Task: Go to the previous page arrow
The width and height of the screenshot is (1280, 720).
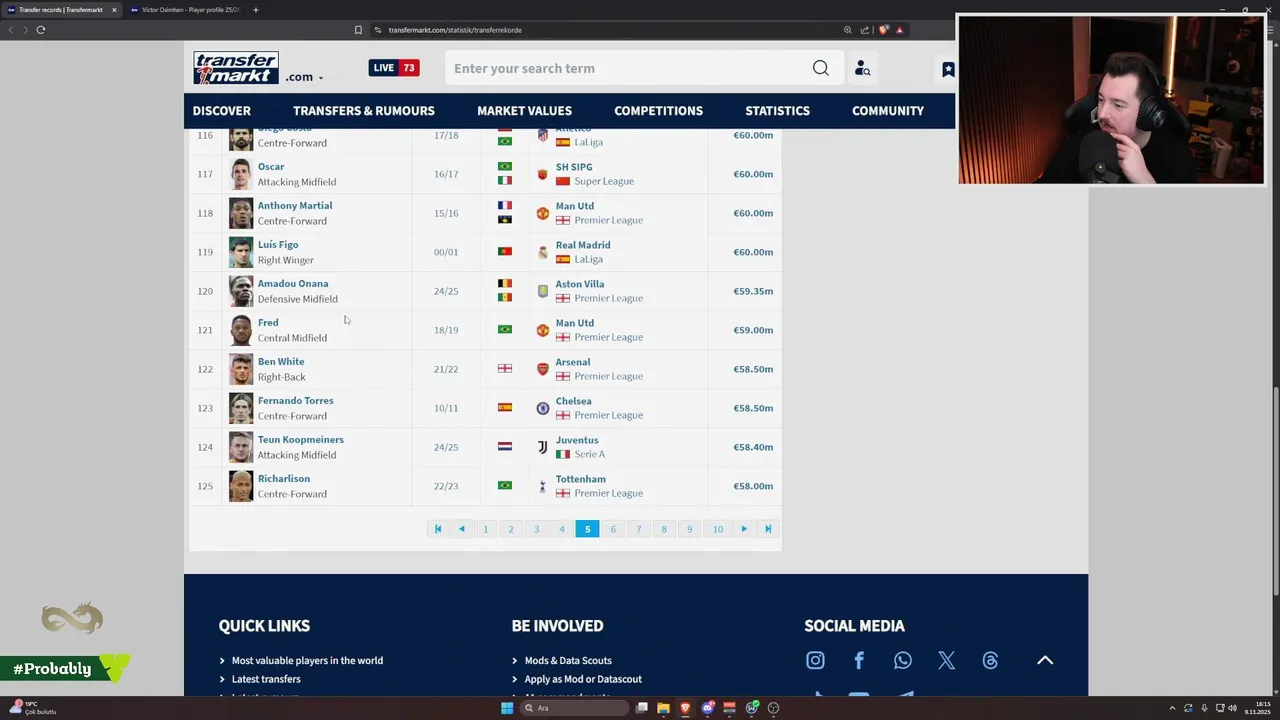Action: (x=461, y=529)
